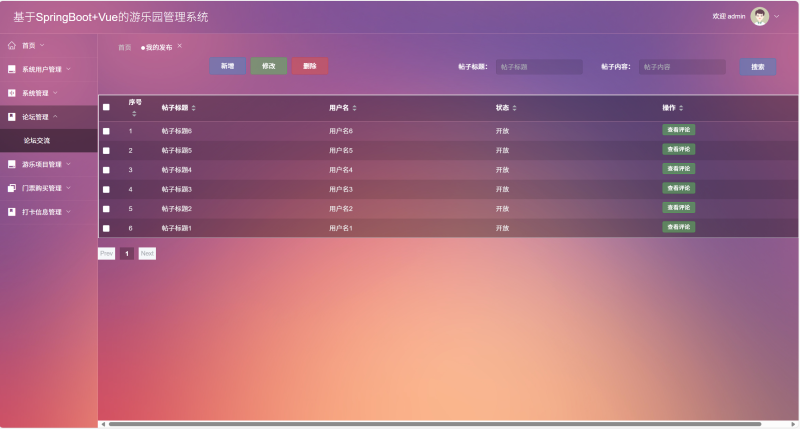This screenshot has height=429, width=800.
Task: Sort by the 状态 column arrows
Action: pos(514,108)
